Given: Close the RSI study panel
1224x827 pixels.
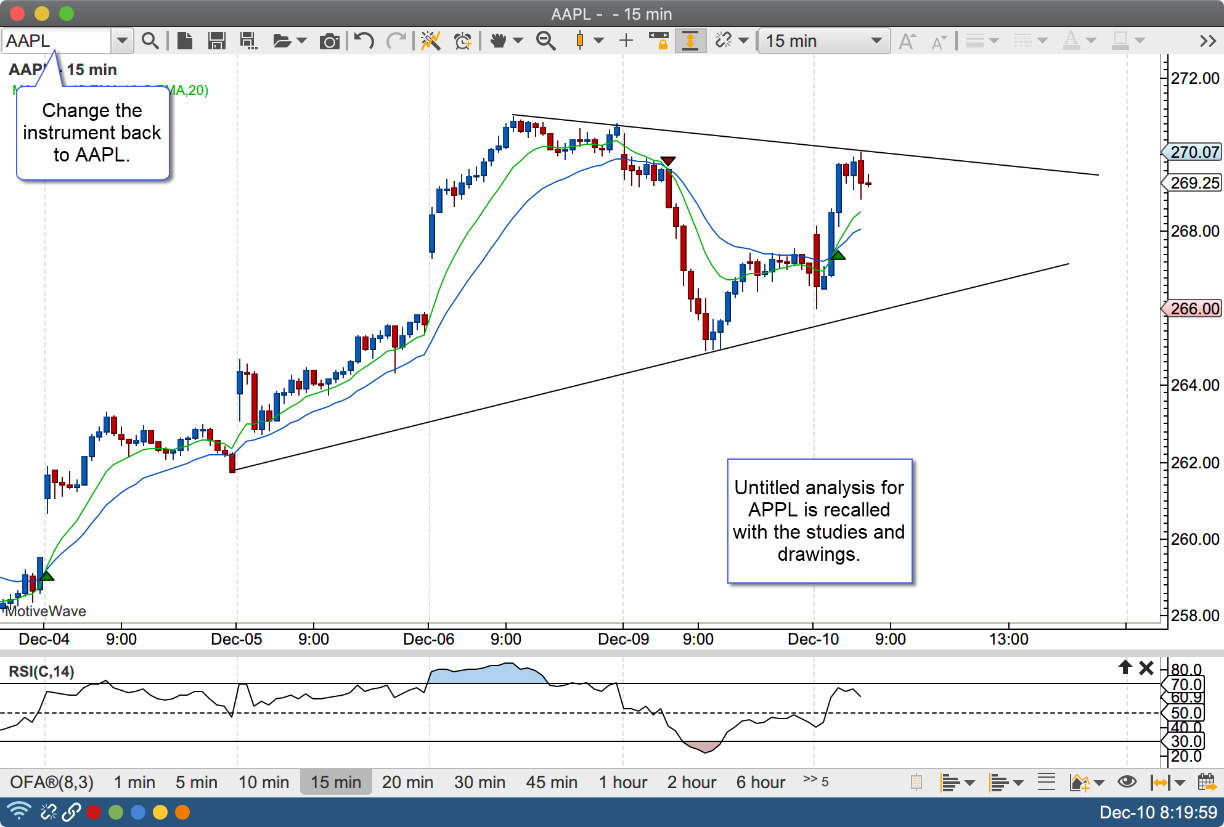Looking at the screenshot, I should tap(1146, 668).
